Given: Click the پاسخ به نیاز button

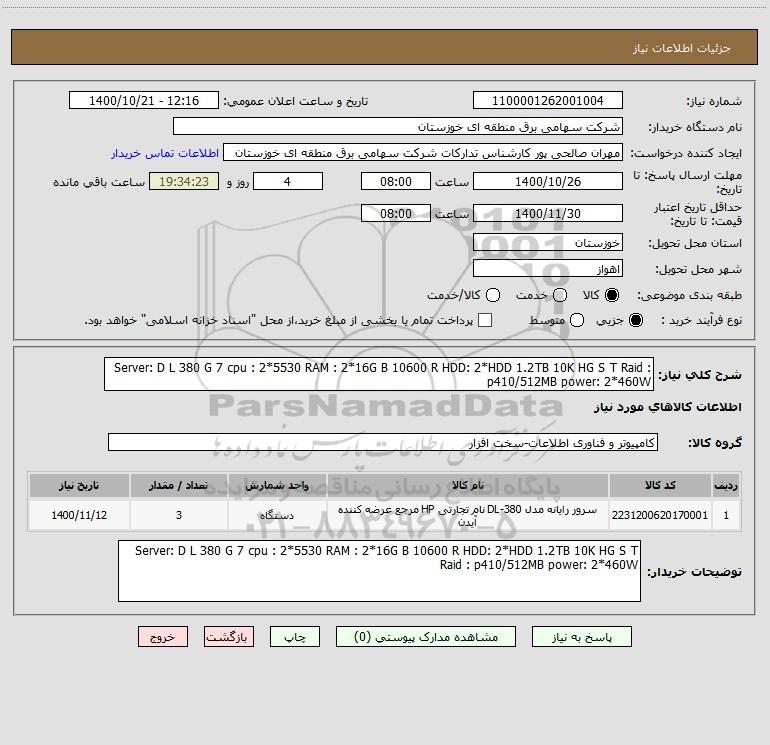Looking at the screenshot, I should click(582, 636).
